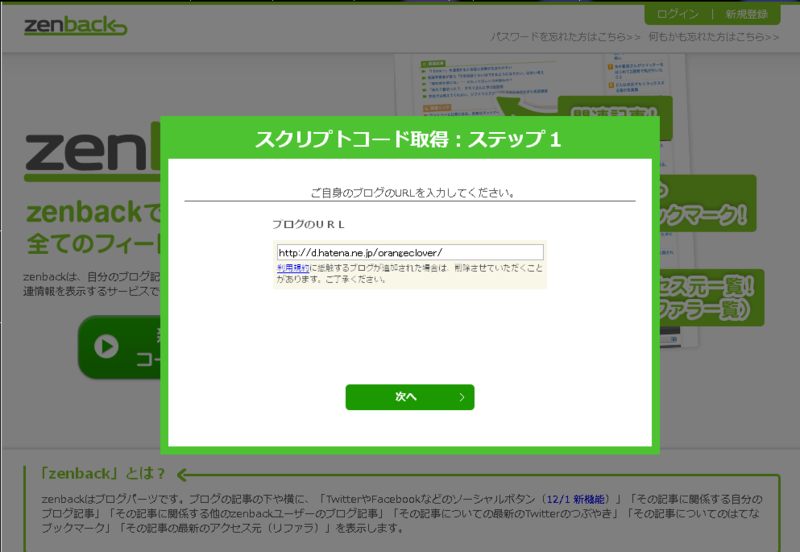Open the 新規登録 sign-up link

tap(747, 14)
